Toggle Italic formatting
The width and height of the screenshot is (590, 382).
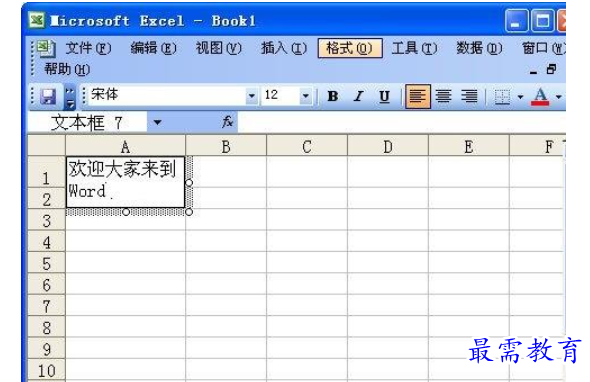pos(359,96)
